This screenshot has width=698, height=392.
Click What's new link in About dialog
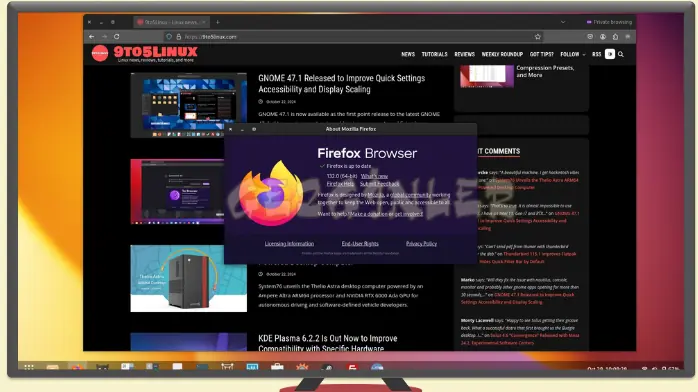coord(374,176)
